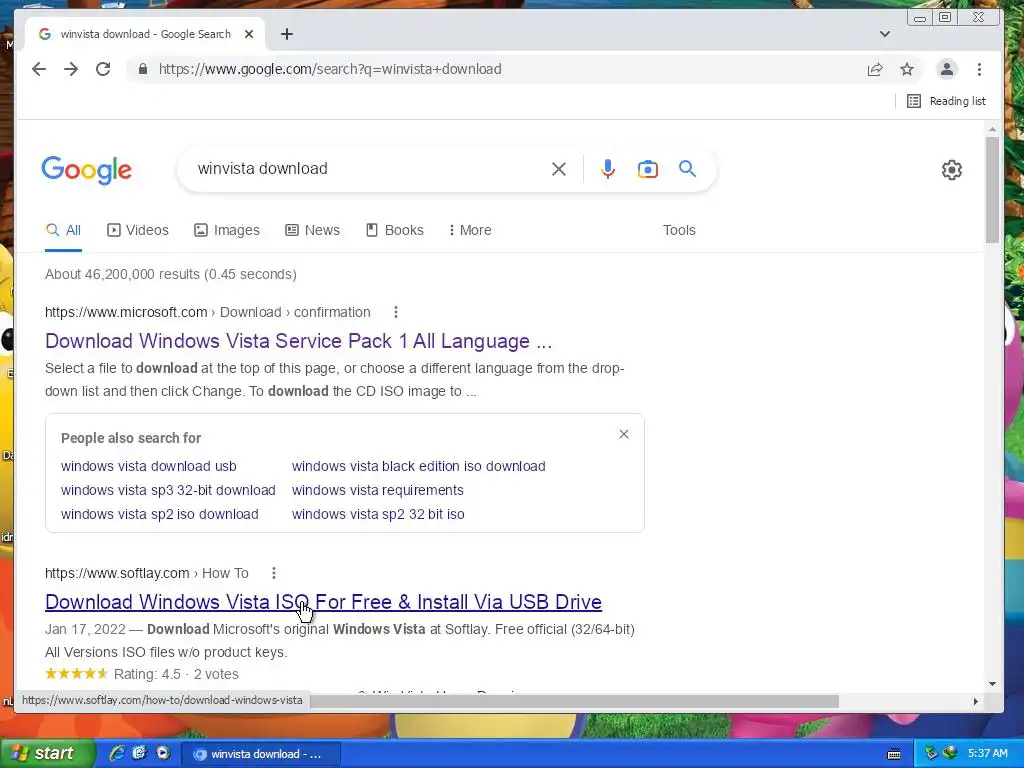
Task: Select the All results tab
Action: point(63,230)
